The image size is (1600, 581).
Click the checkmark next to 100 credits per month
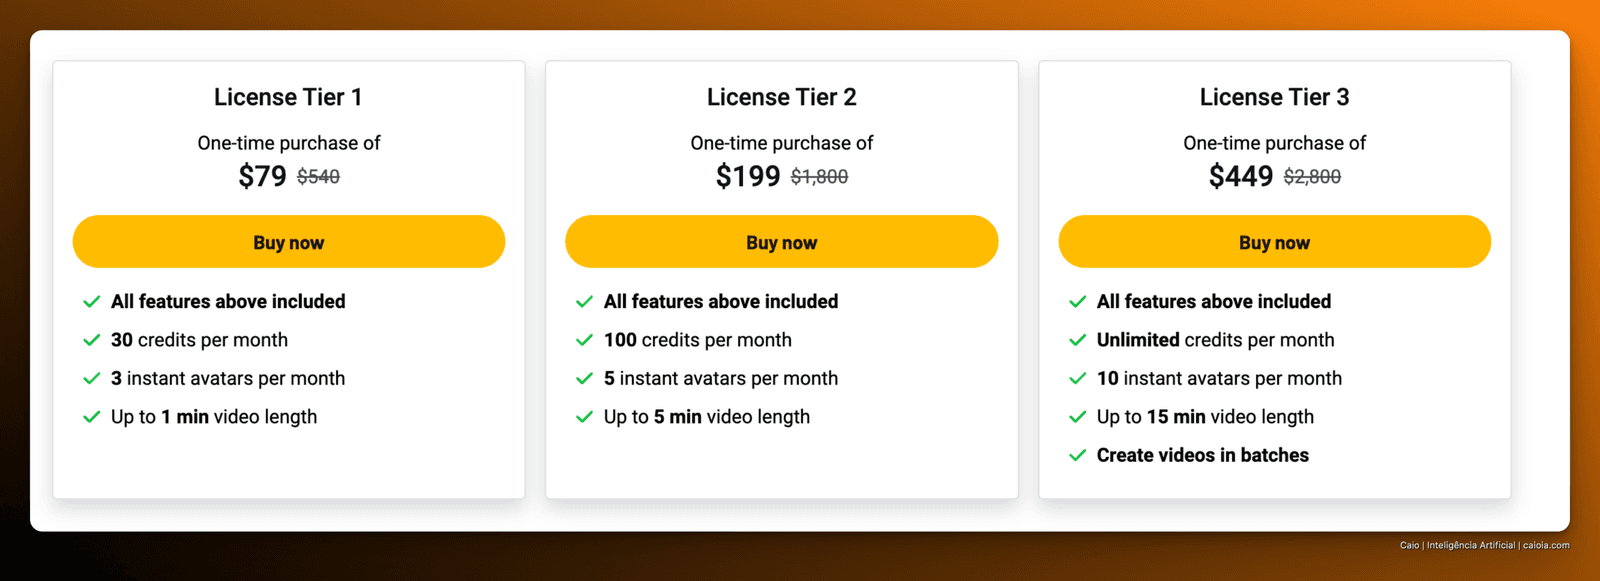pos(585,340)
